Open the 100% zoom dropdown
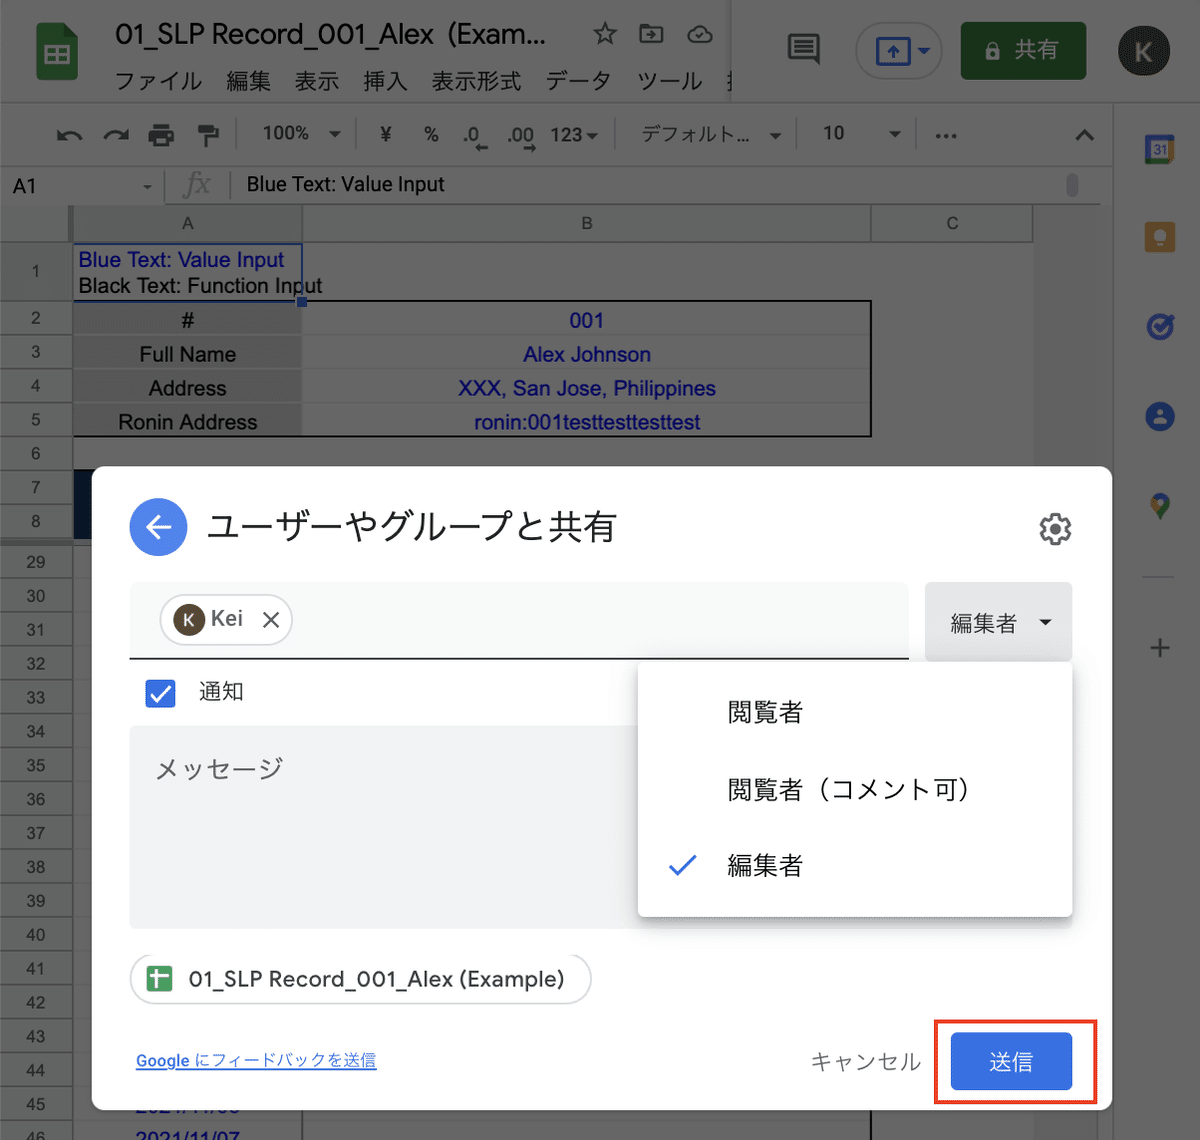Screen dimensions: 1200x1140 301,134
